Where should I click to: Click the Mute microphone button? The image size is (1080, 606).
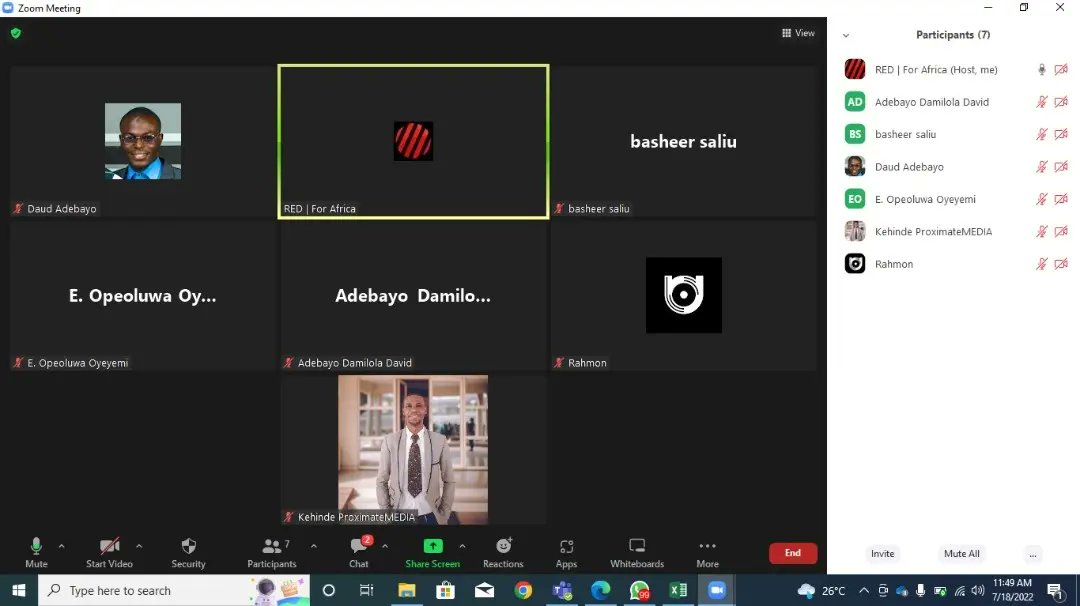[x=37, y=553]
